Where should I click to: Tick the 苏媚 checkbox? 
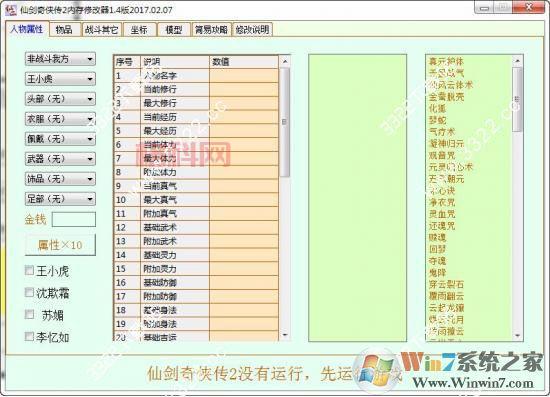(x=29, y=314)
